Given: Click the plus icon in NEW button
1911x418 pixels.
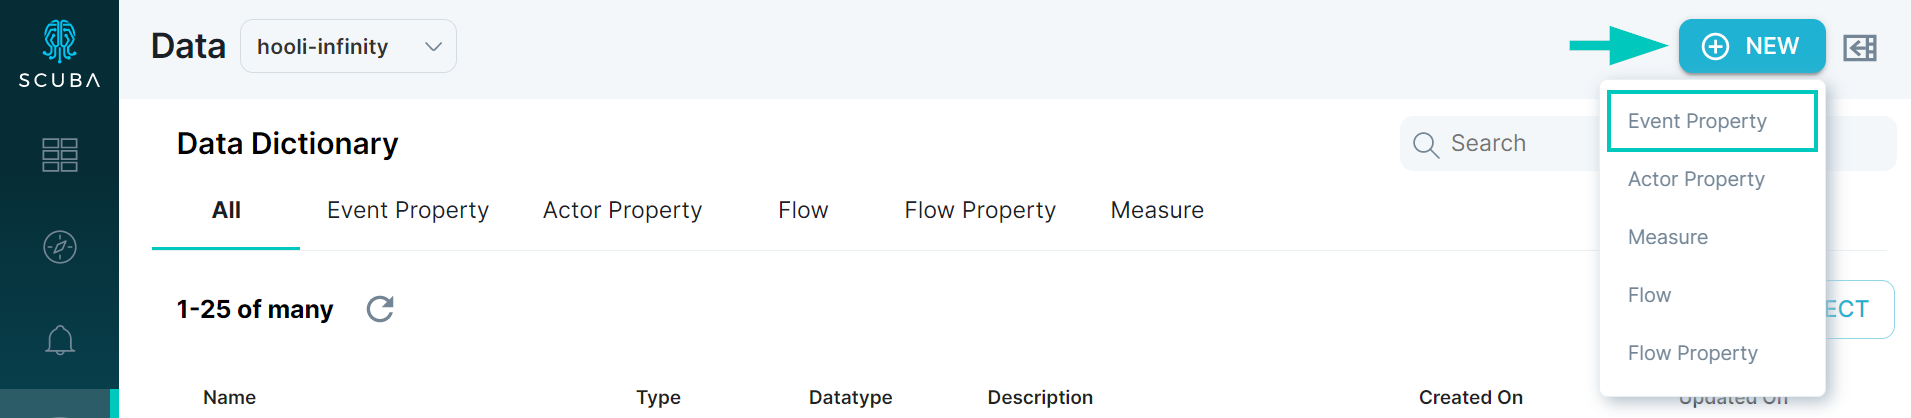Looking at the screenshot, I should (x=1715, y=46).
